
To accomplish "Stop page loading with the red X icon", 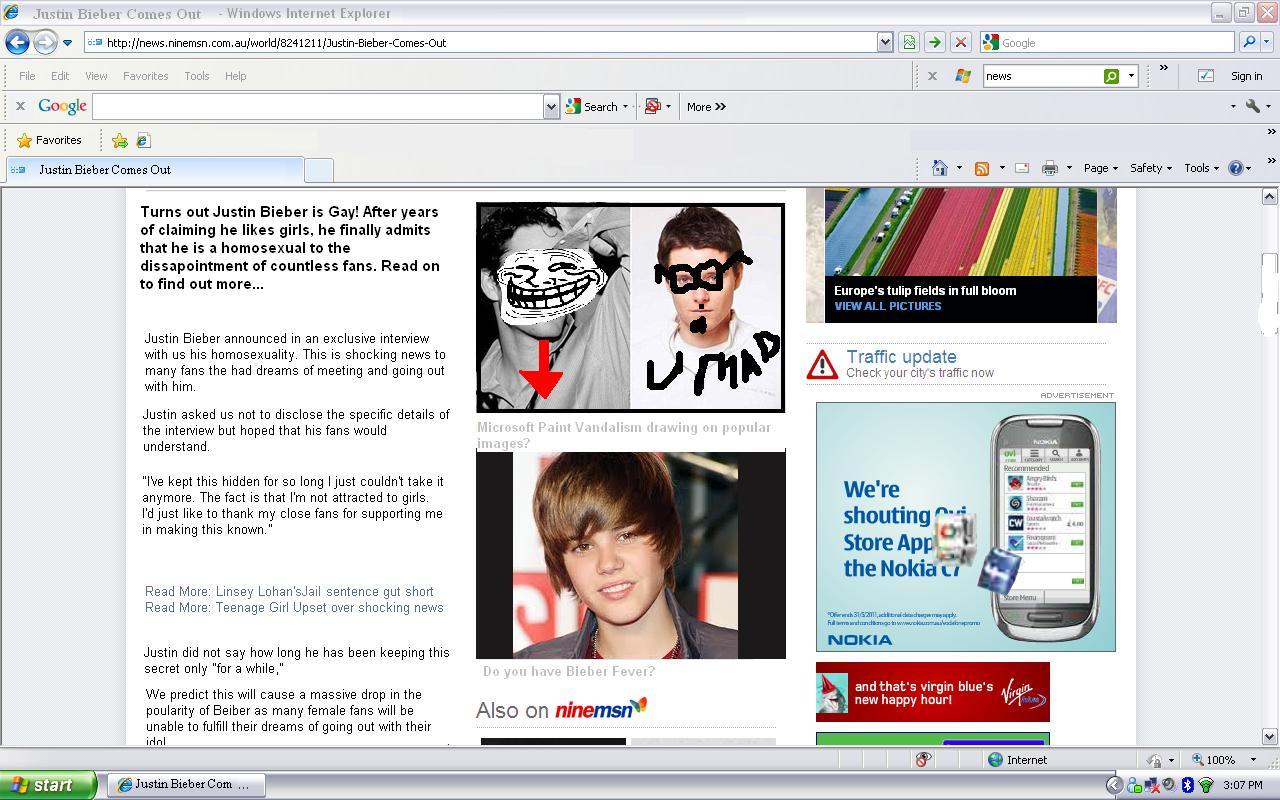I will [x=959, y=42].
